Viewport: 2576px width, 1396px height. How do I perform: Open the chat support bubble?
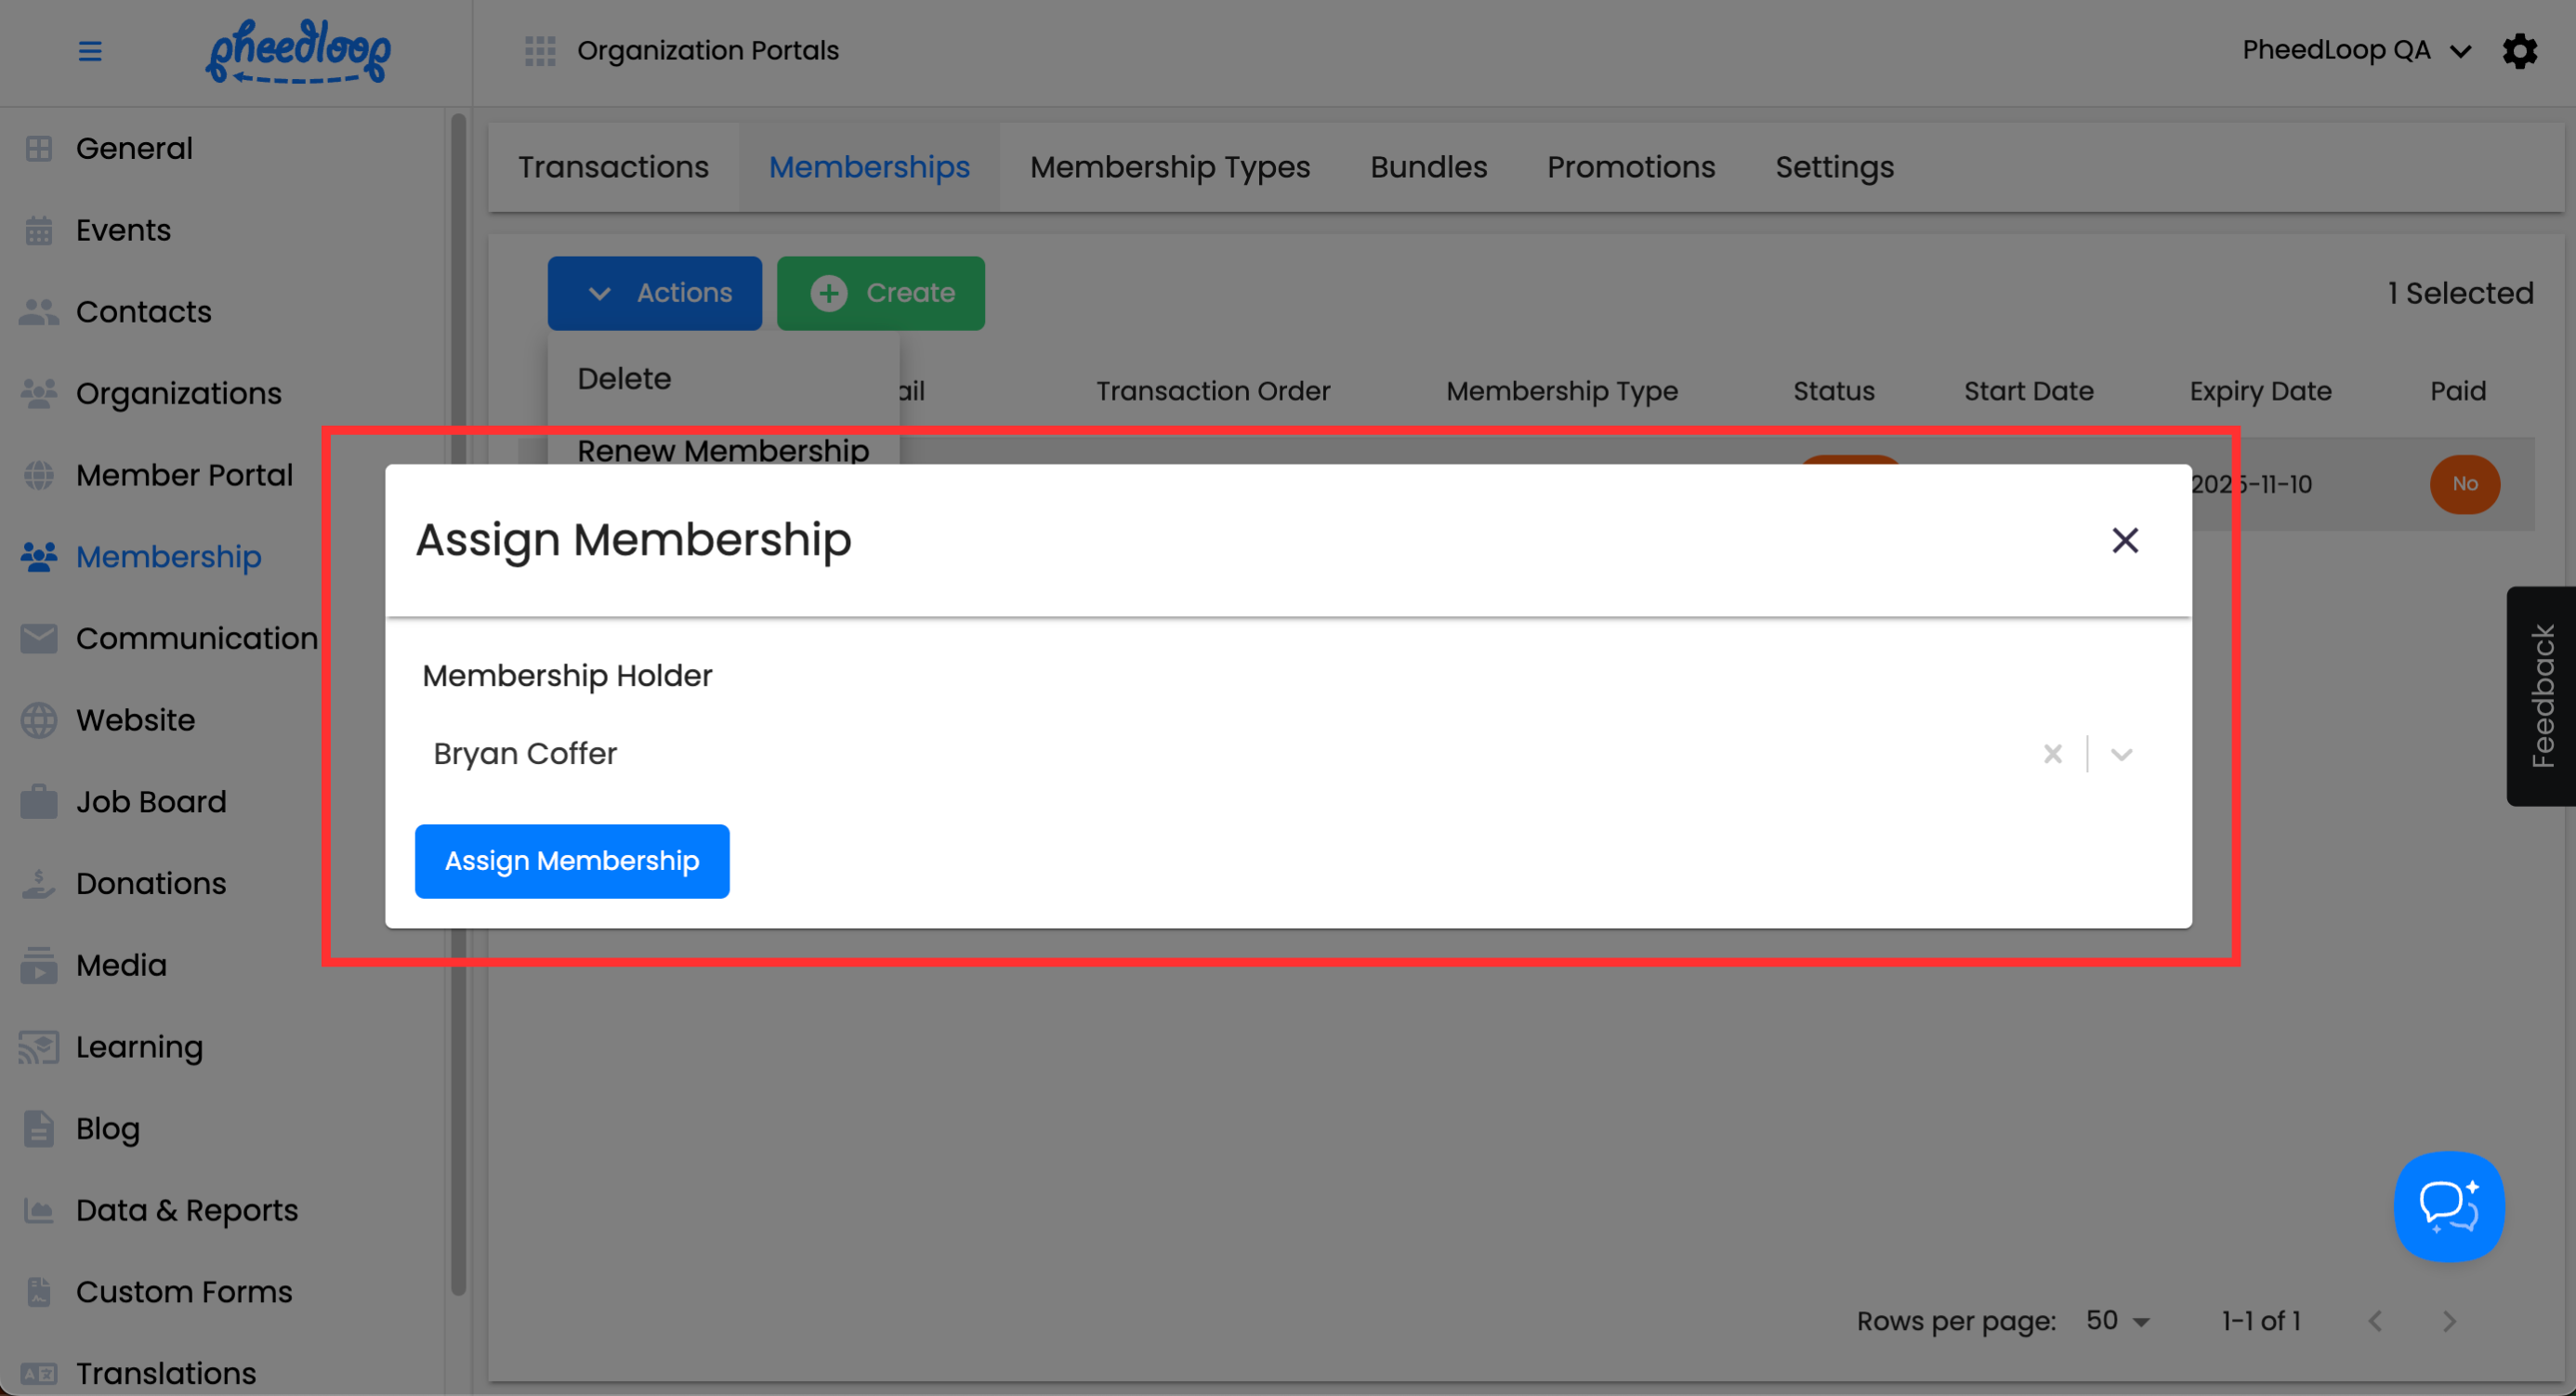tap(2448, 1206)
